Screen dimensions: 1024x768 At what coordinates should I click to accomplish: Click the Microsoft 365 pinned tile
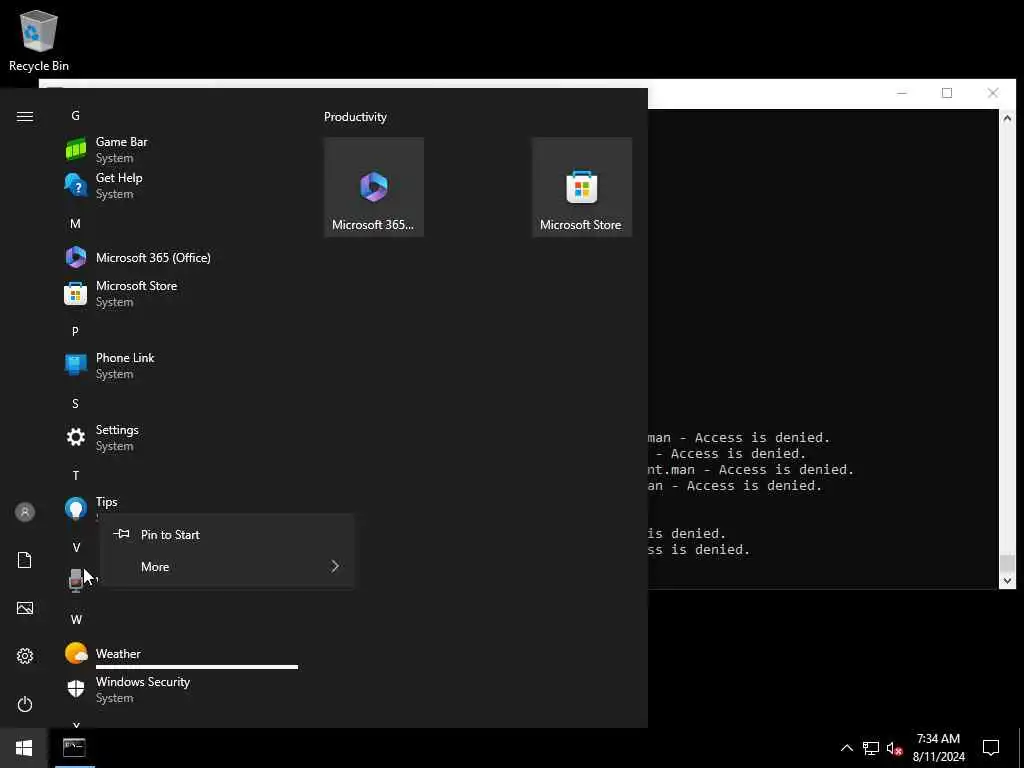[374, 187]
